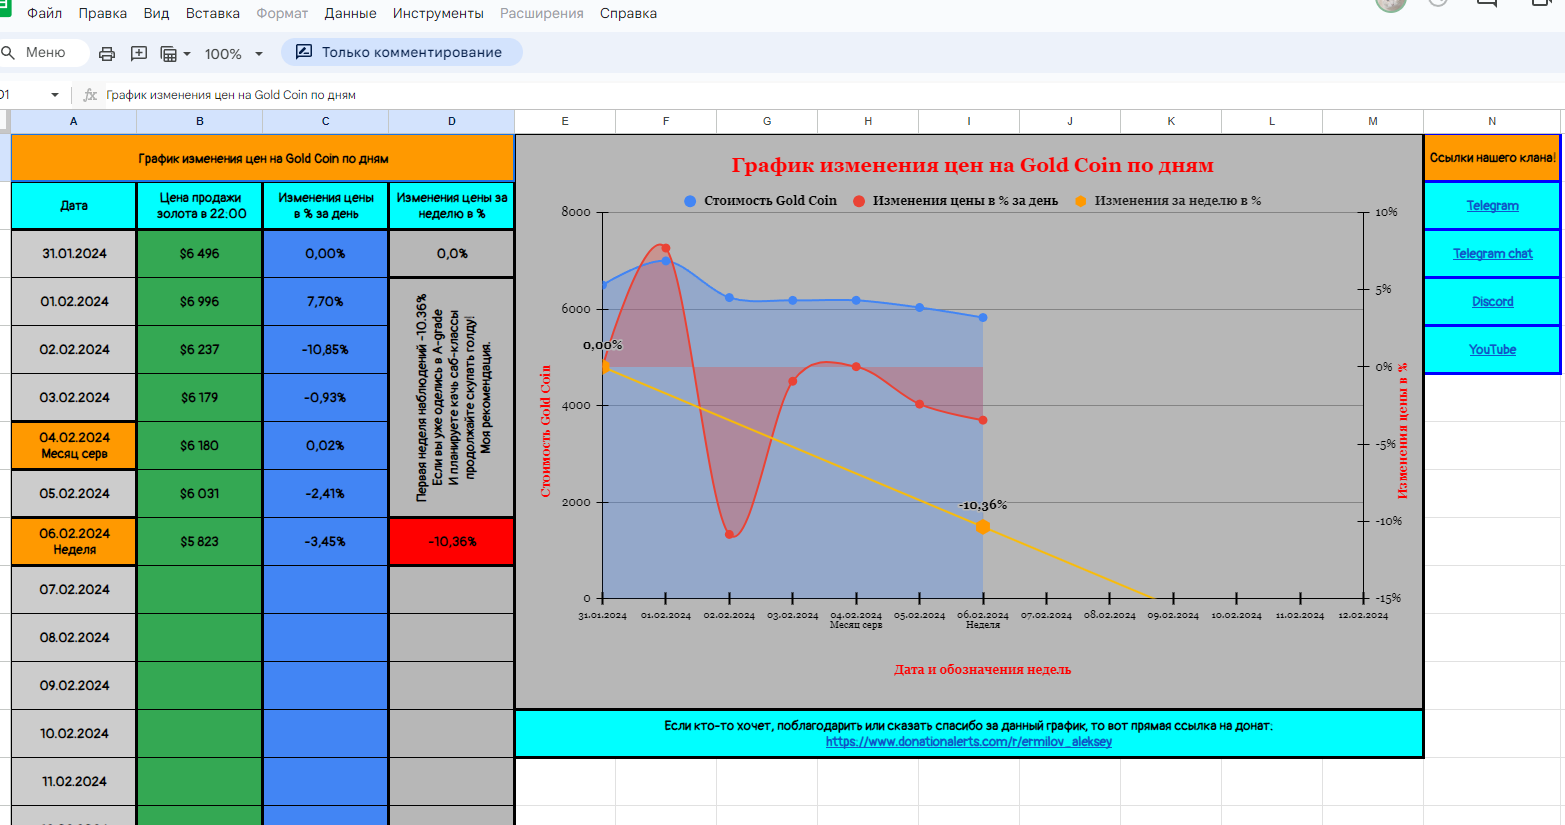Click the filter views table icon

click(x=169, y=53)
